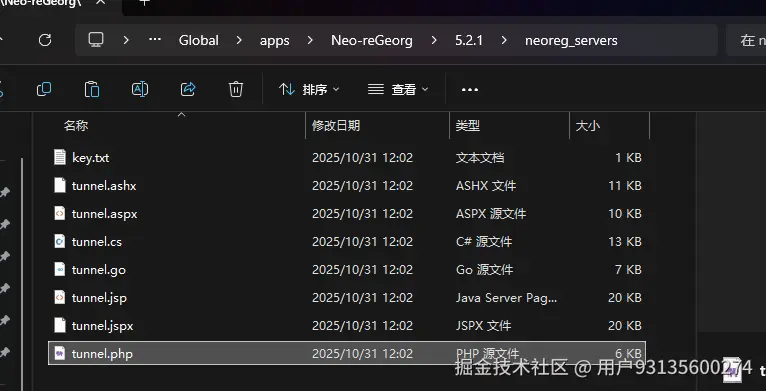The width and height of the screenshot is (766, 391).
Task: Click the 10 KB size cell
Action: 625,214
